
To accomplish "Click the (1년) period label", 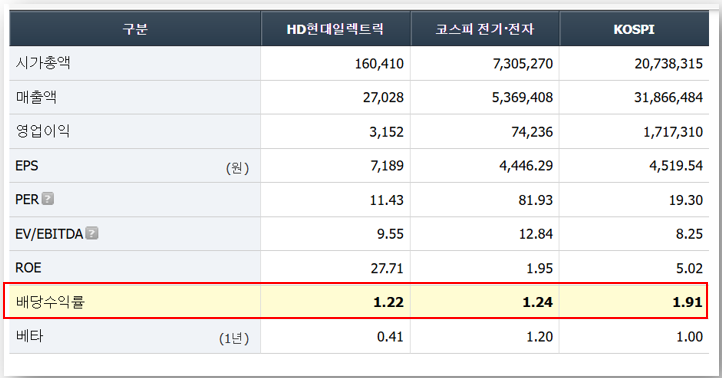I will click(234, 338).
